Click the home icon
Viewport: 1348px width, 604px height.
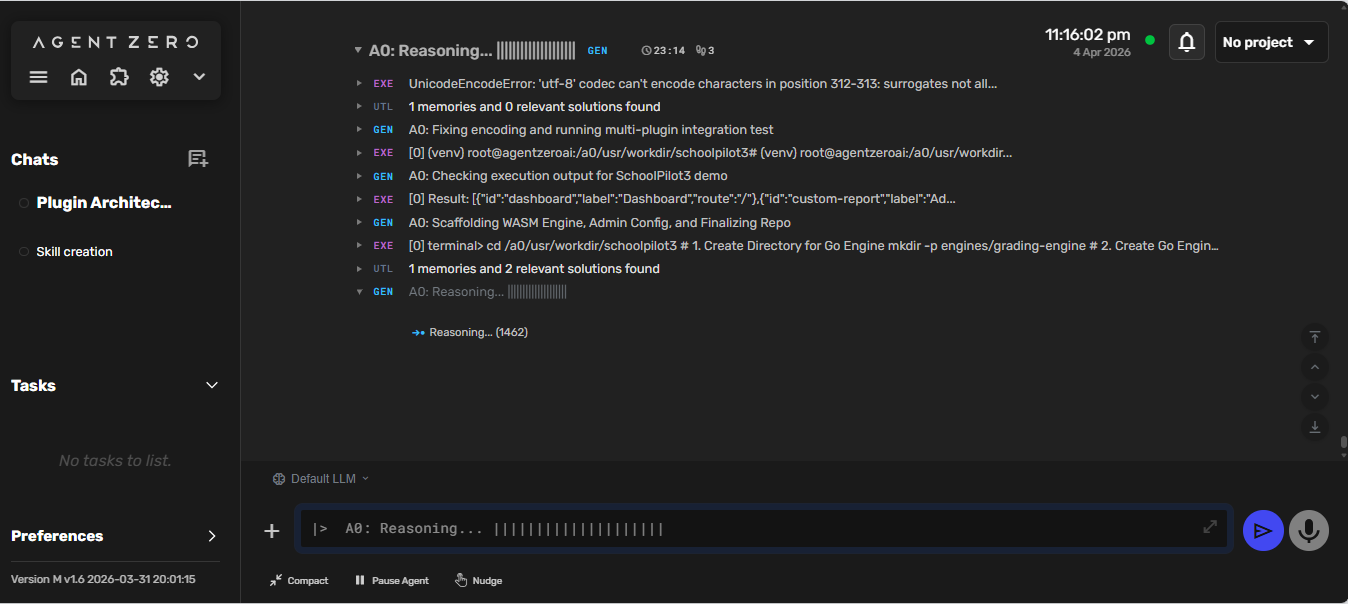(79, 77)
